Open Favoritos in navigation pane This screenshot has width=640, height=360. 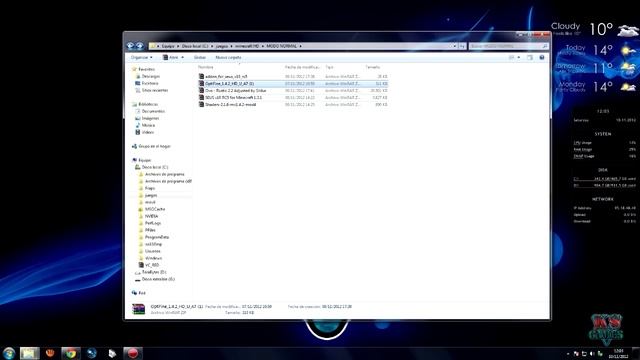147,69
